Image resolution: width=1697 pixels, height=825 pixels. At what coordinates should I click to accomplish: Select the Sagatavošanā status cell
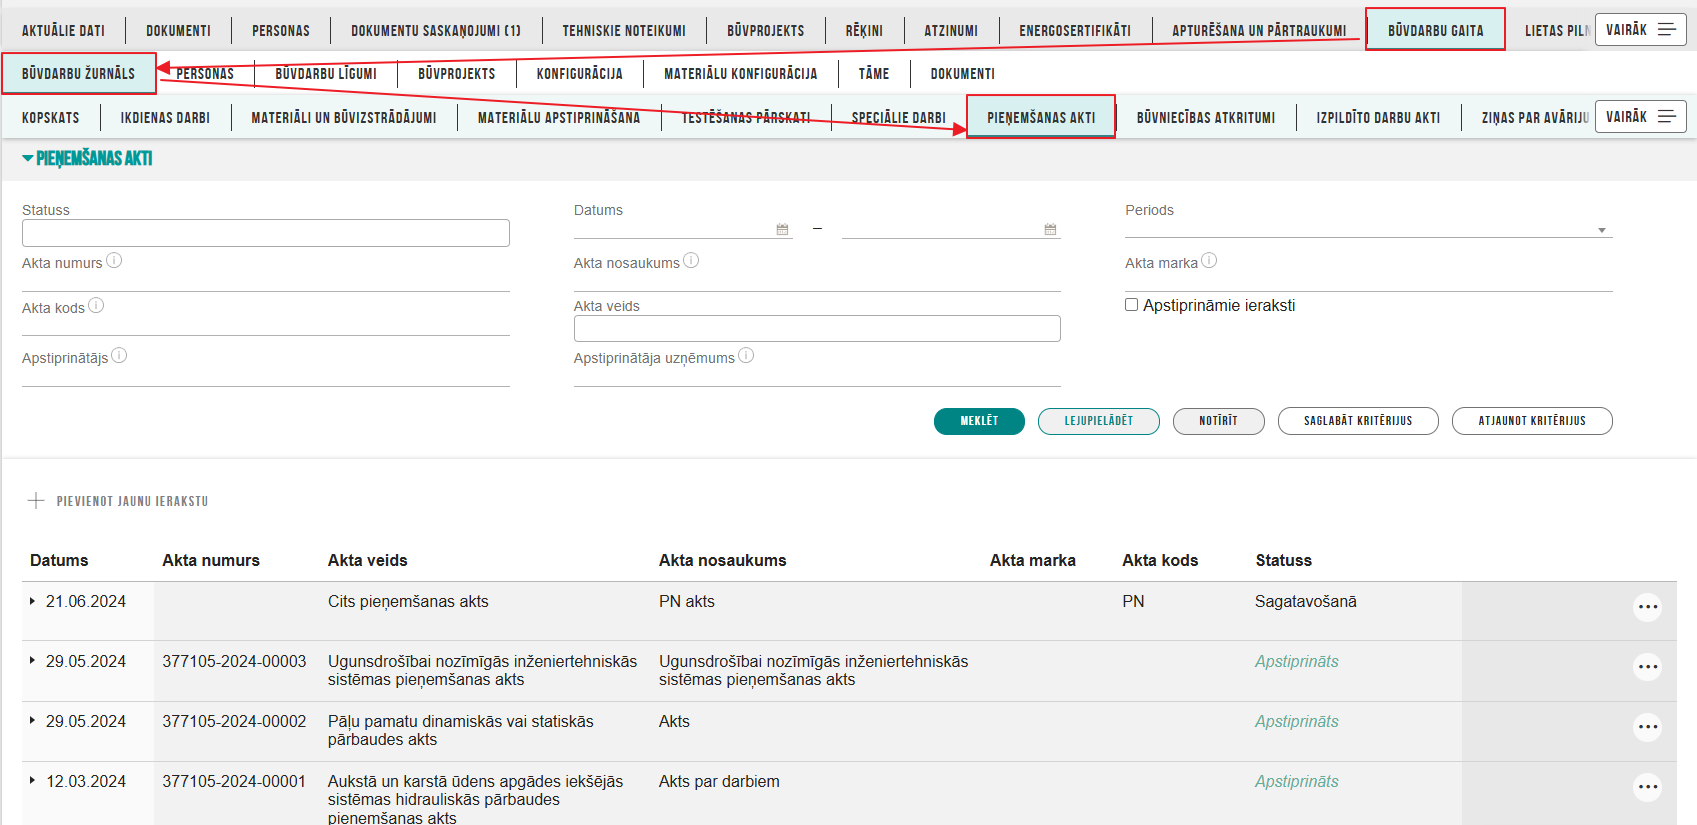click(x=1306, y=601)
